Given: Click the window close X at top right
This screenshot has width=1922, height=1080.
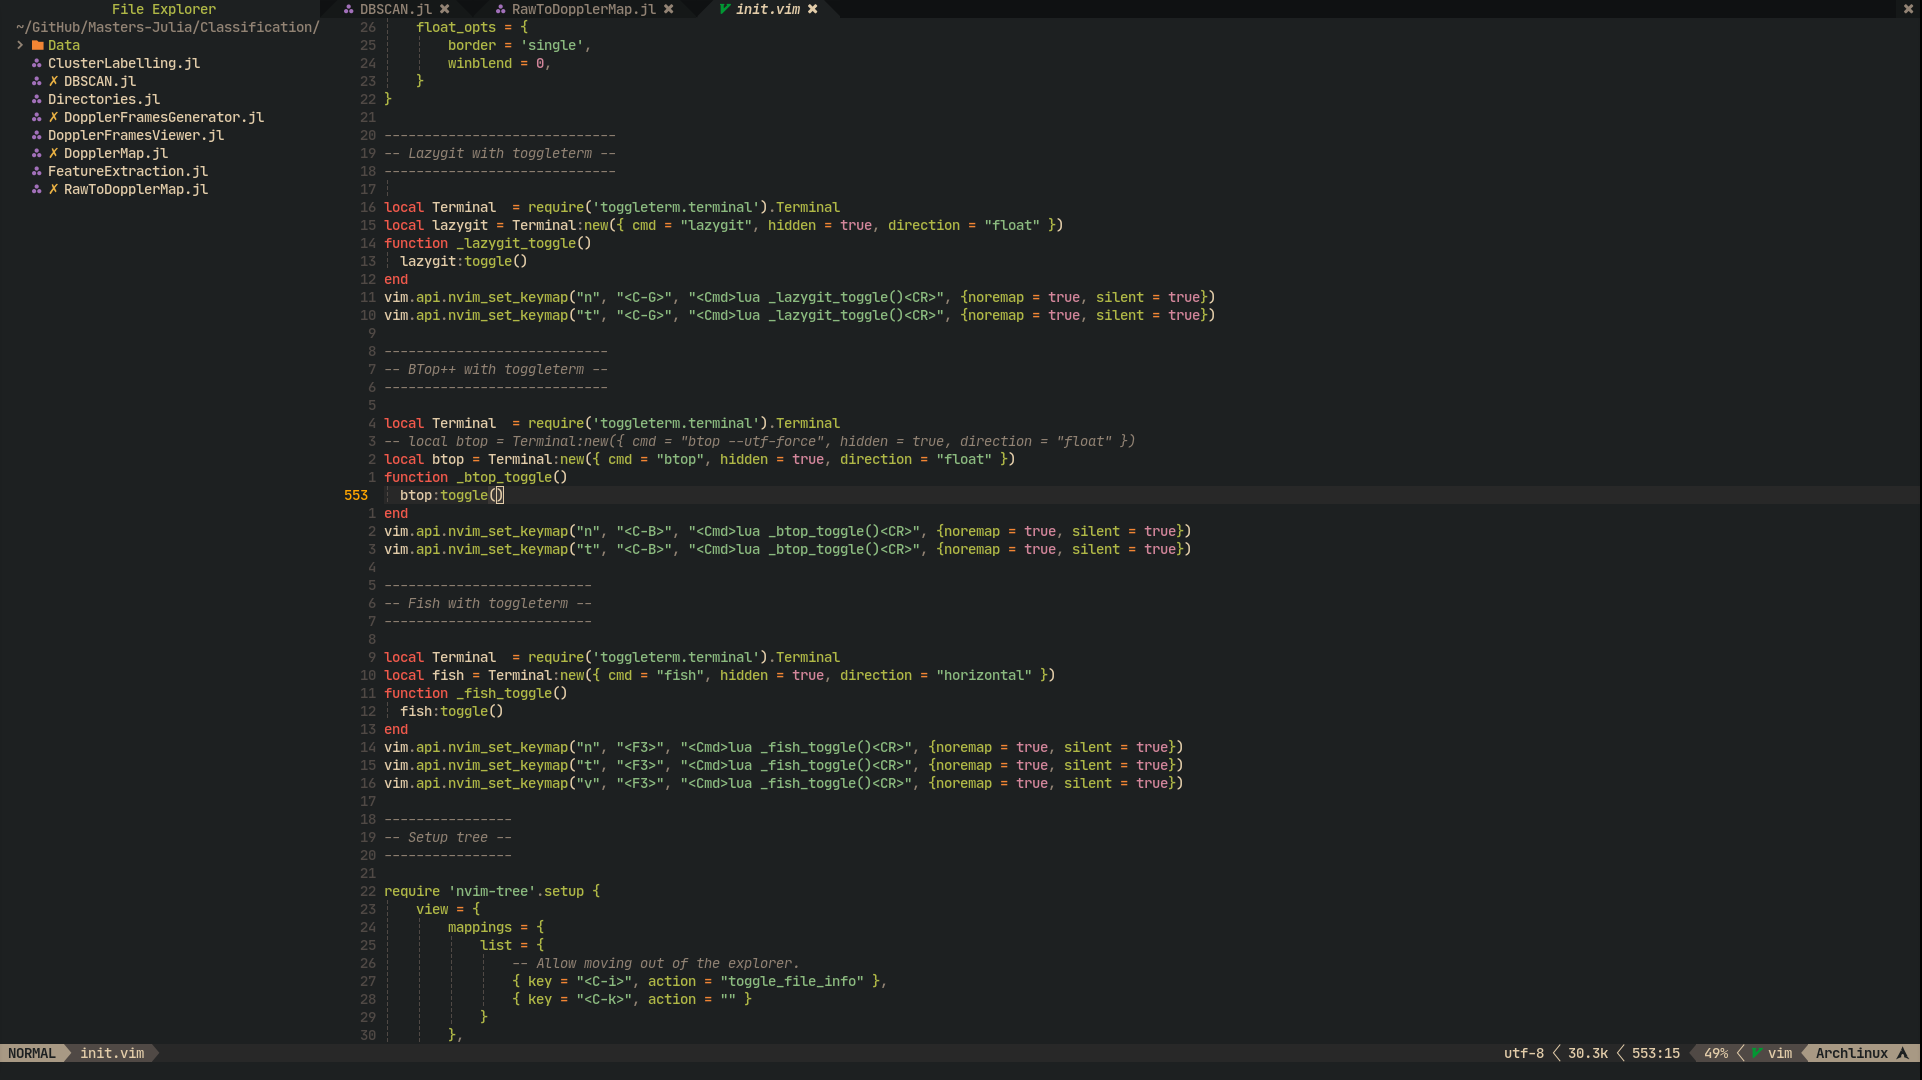Looking at the screenshot, I should click(1908, 9).
